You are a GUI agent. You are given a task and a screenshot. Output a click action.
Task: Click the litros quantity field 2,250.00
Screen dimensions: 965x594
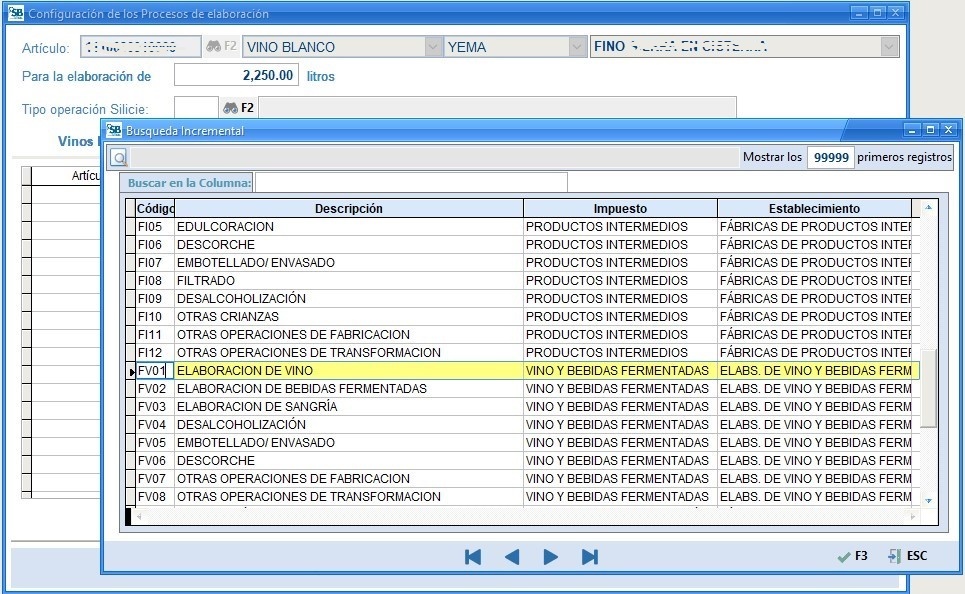[x=237, y=76]
